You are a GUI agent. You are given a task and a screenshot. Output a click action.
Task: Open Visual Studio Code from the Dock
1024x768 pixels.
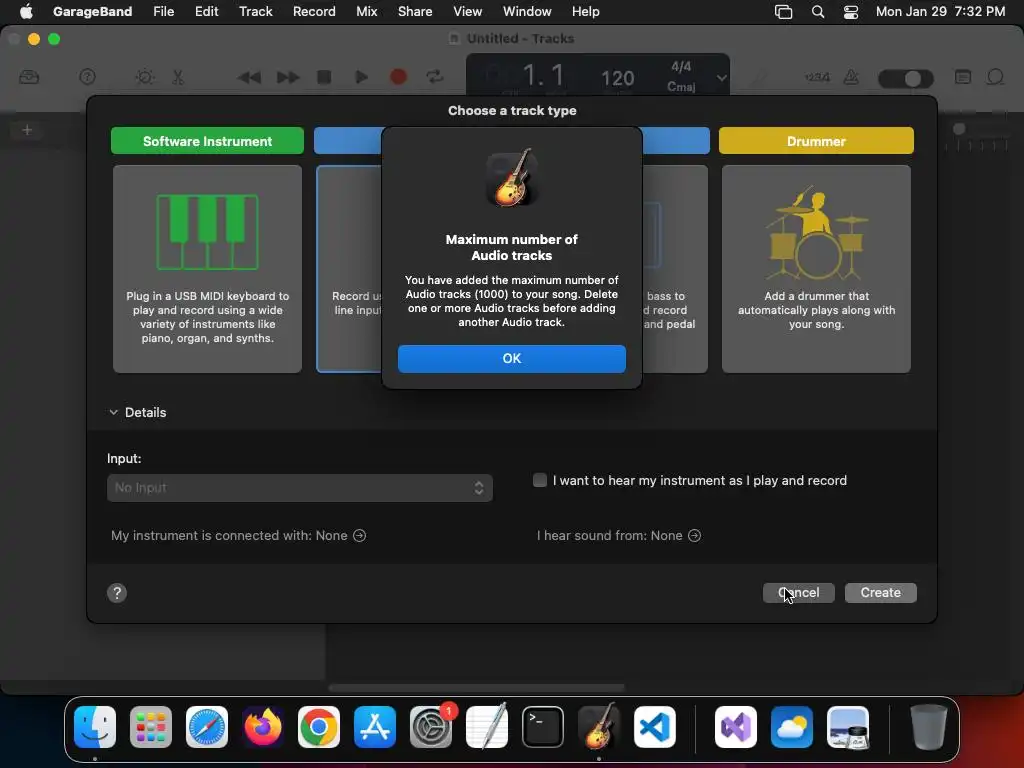(655, 727)
